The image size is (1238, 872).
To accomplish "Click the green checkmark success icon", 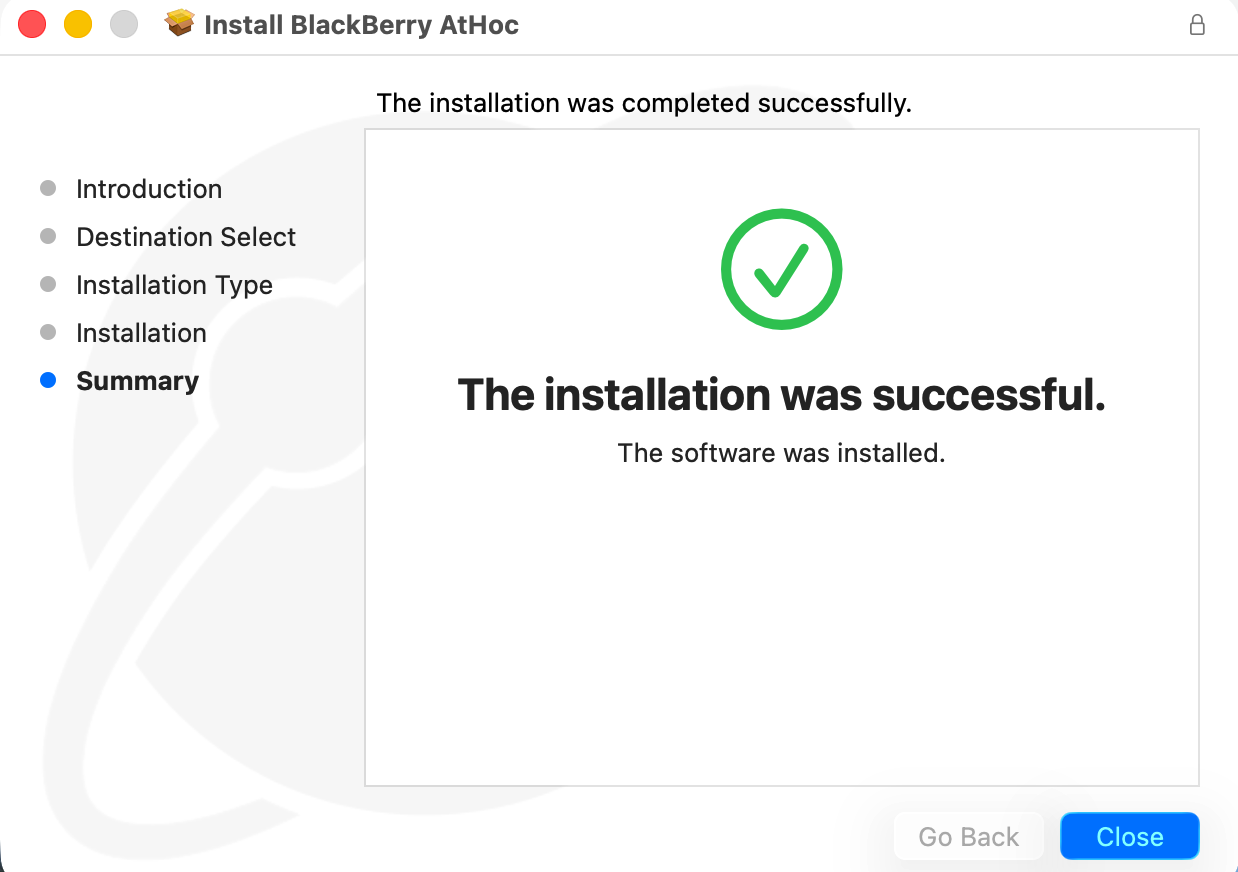I will coord(781,269).
